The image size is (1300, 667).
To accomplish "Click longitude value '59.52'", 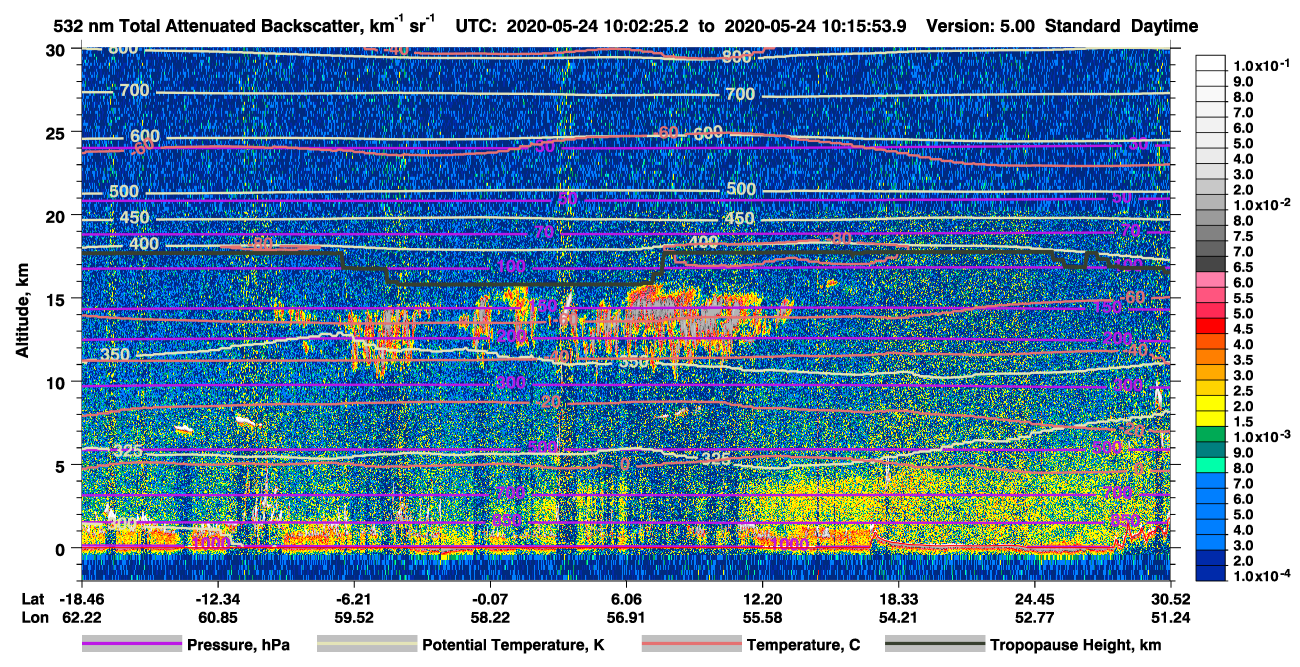I will [x=353, y=618].
